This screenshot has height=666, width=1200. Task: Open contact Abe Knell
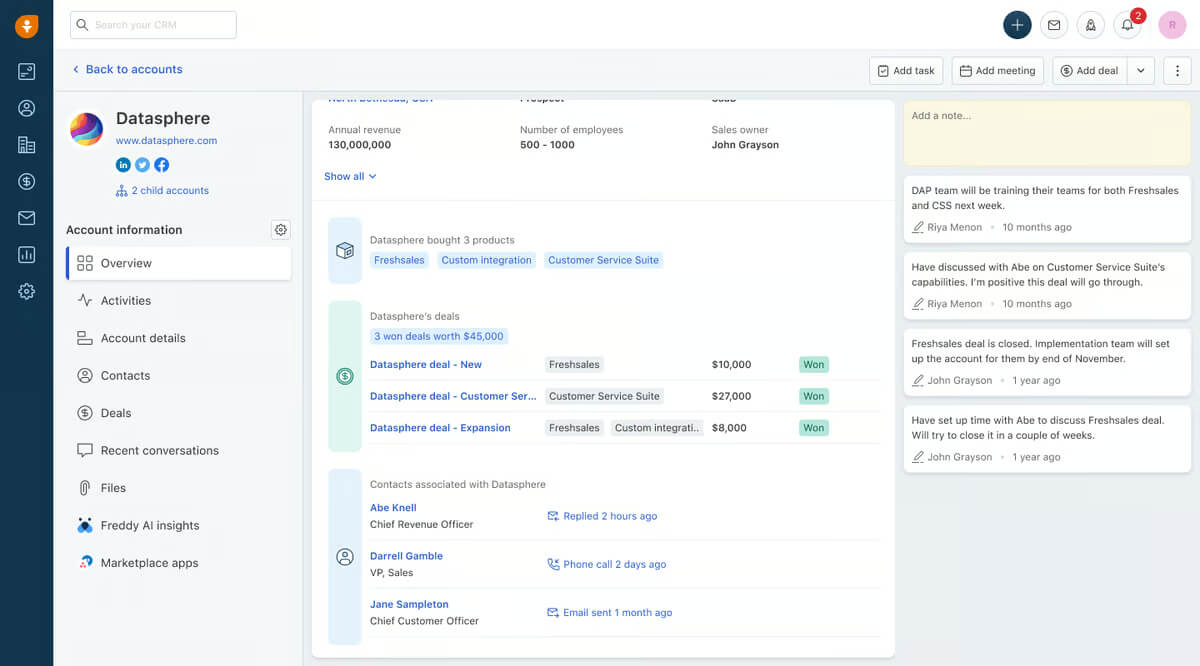coord(393,508)
